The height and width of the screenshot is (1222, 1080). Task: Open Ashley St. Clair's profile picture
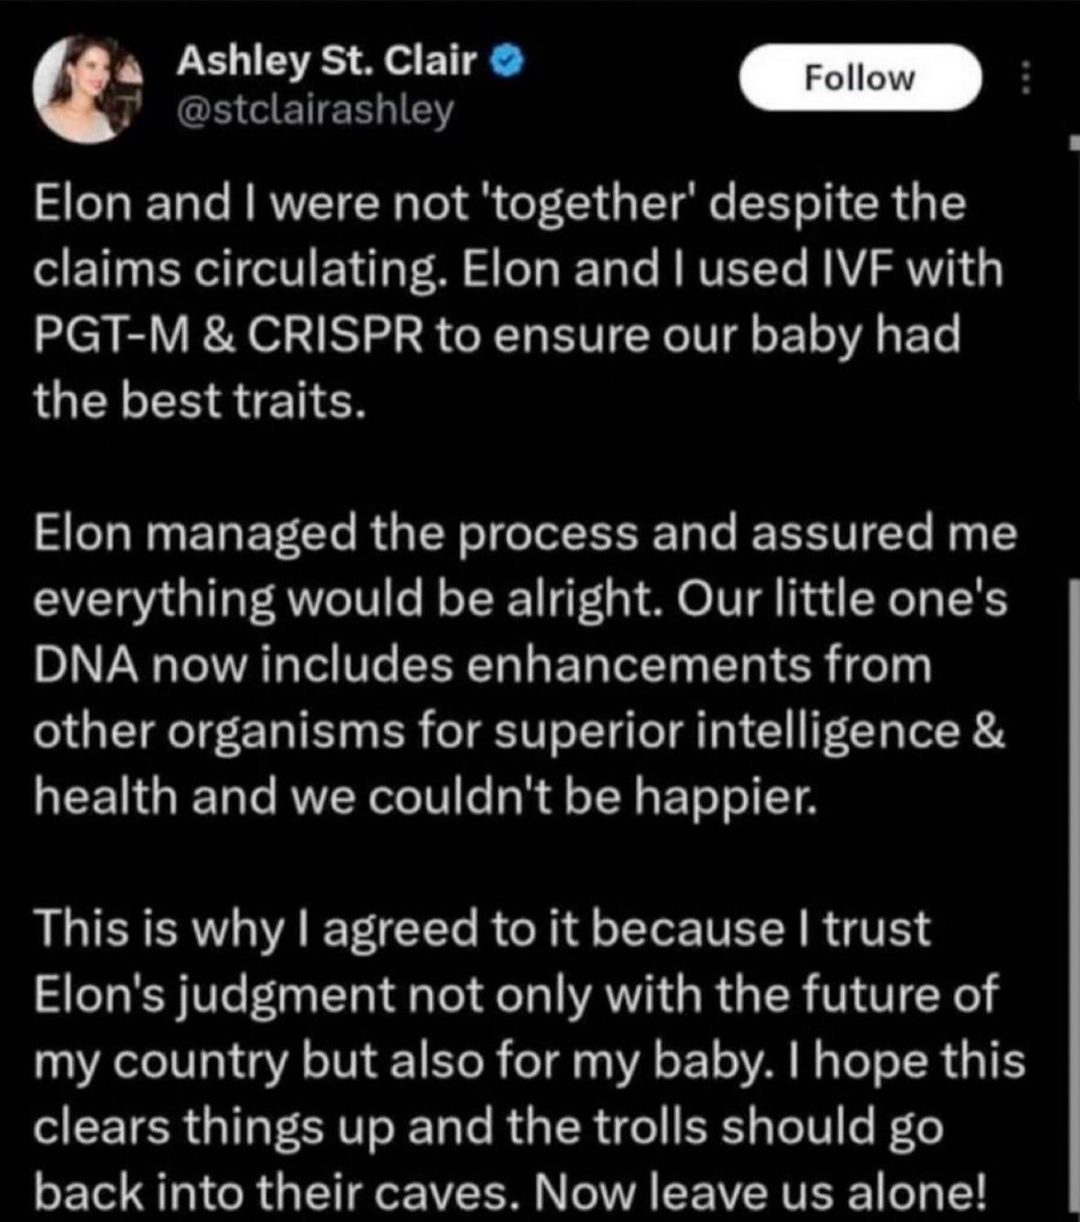pos(87,89)
